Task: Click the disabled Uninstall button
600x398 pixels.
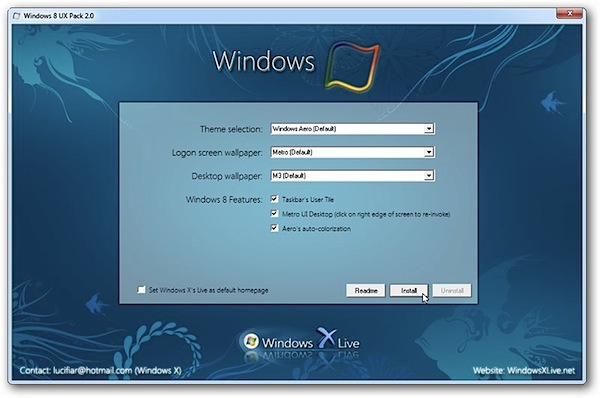Action: pos(452,290)
